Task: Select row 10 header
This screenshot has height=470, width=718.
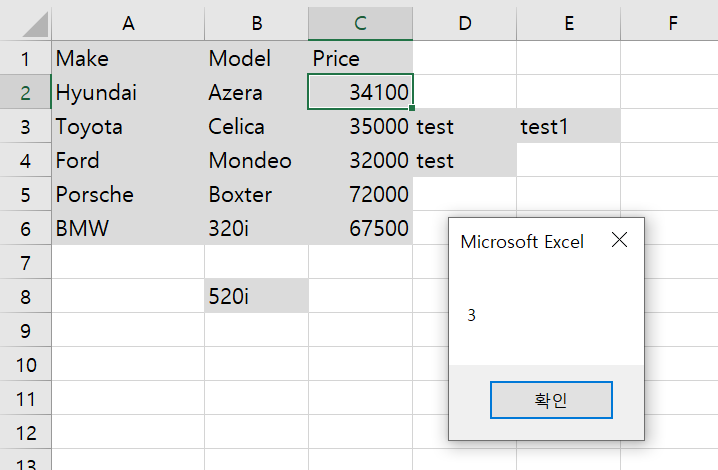Action: point(26,364)
